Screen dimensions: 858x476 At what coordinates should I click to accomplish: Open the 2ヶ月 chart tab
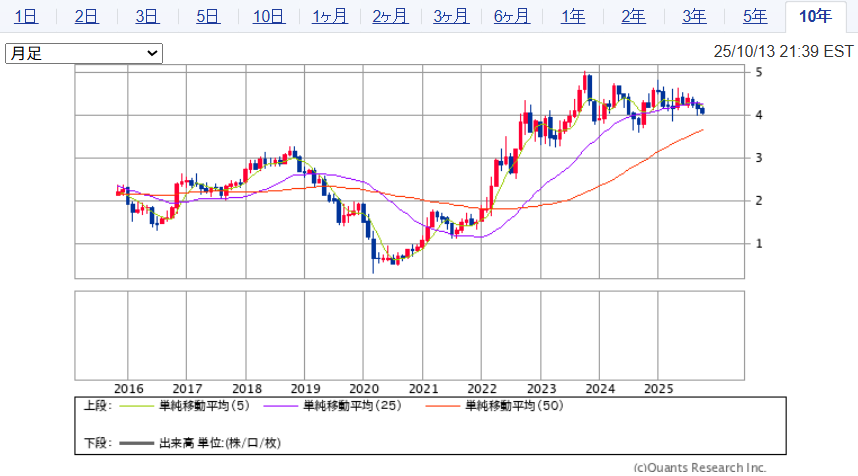pyautogui.click(x=390, y=16)
